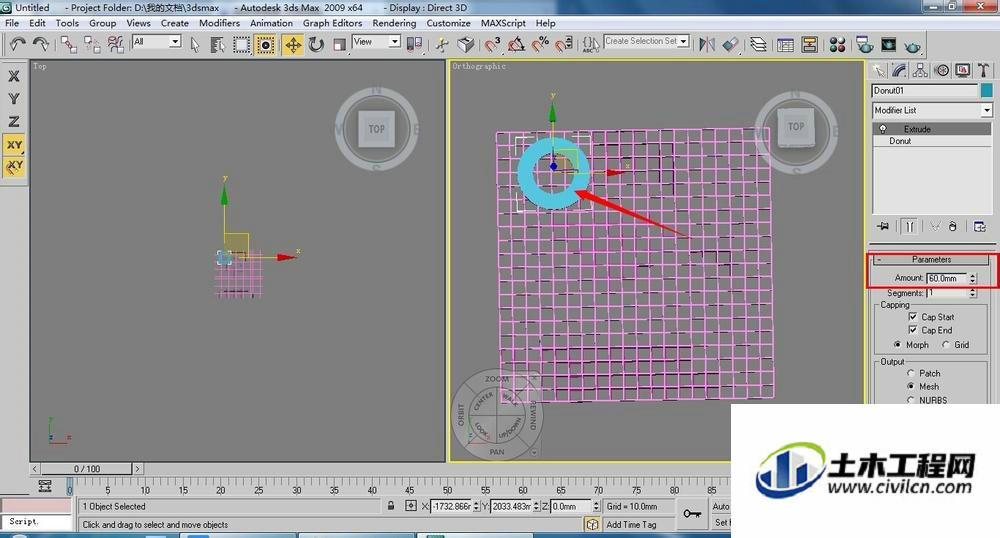Restrict to Y axis constraint button
This screenshot has width=1000, height=538.
[14, 99]
